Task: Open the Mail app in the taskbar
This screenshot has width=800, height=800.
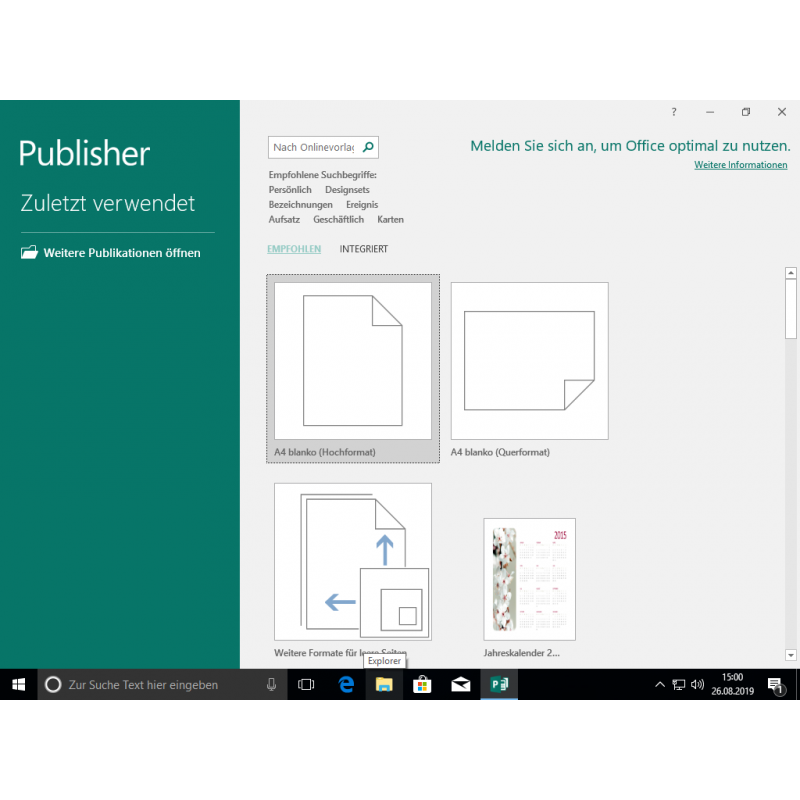Action: 460,685
